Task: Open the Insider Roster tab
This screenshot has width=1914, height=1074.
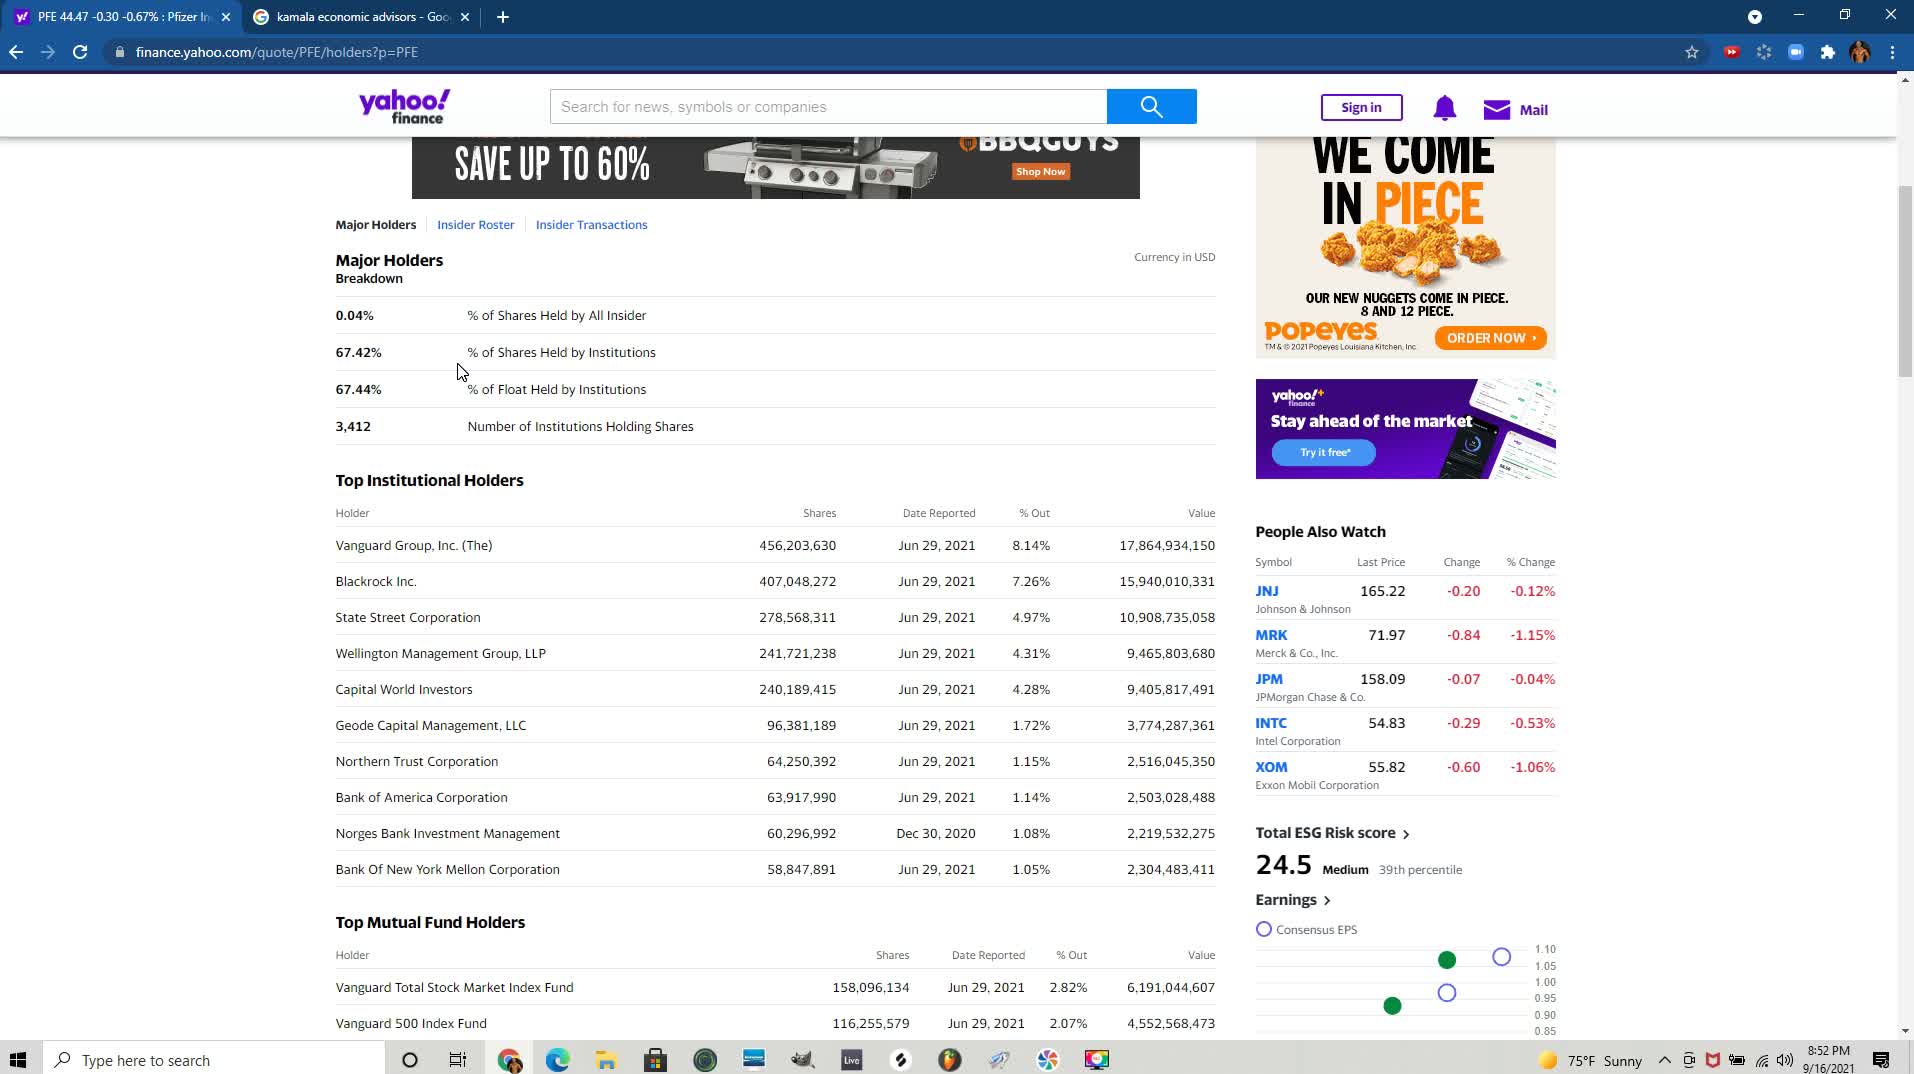Action: click(475, 225)
